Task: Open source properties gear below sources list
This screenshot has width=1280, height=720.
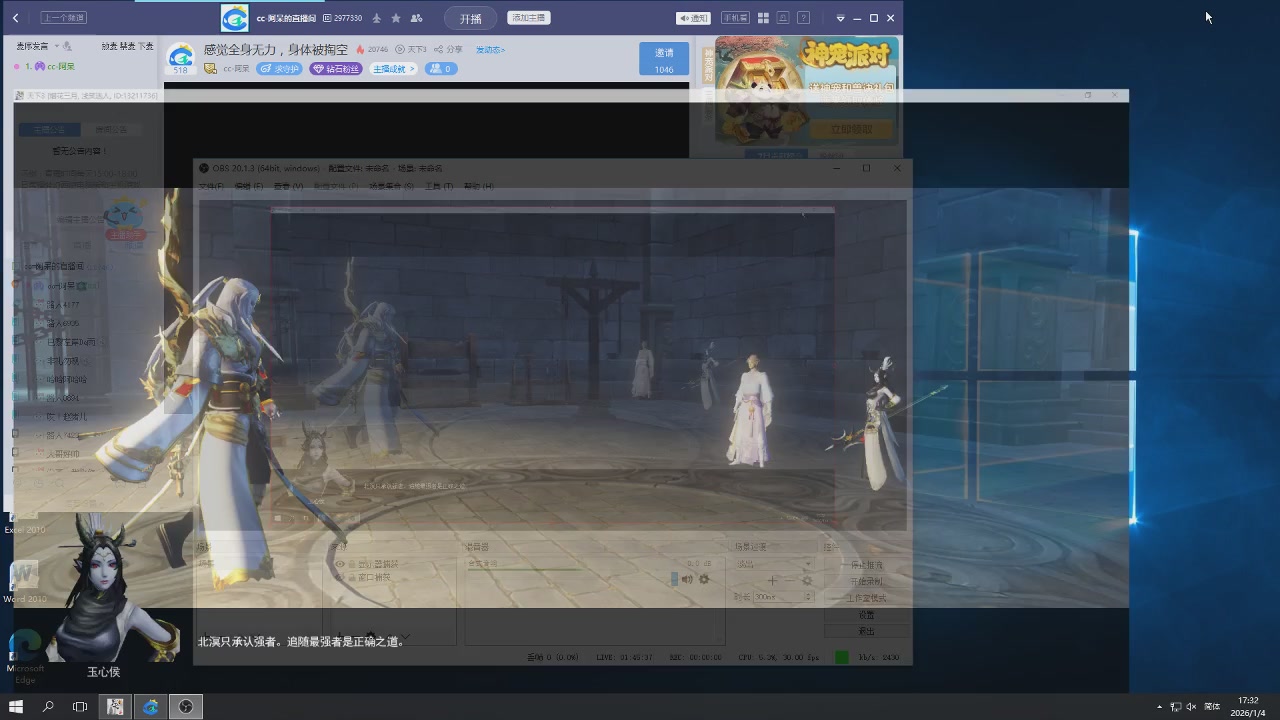Action: point(371,635)
